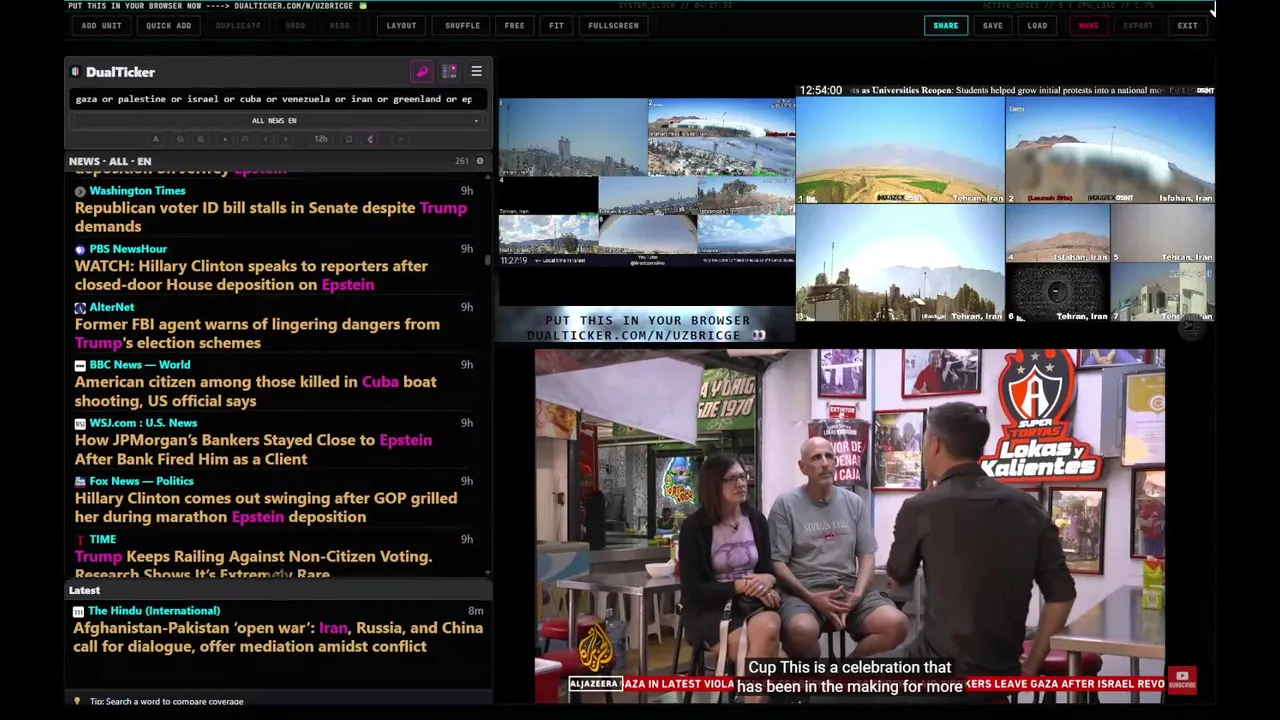Click the pink key icon in DualTicker
Viewport: 1280px width, 720px height.
tap(422, 72)
